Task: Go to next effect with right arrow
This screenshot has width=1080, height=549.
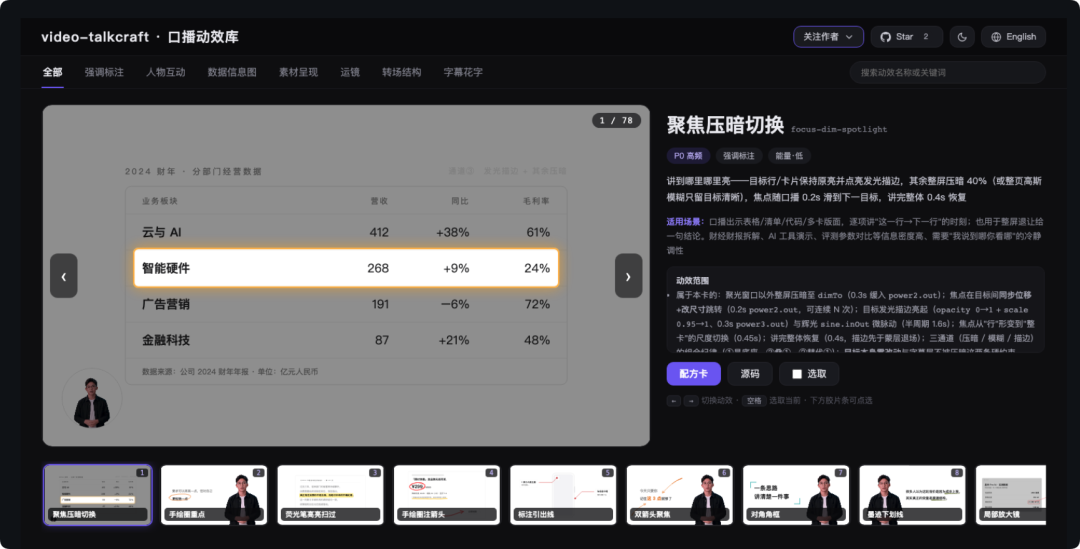Action: [x=628, y=276]
